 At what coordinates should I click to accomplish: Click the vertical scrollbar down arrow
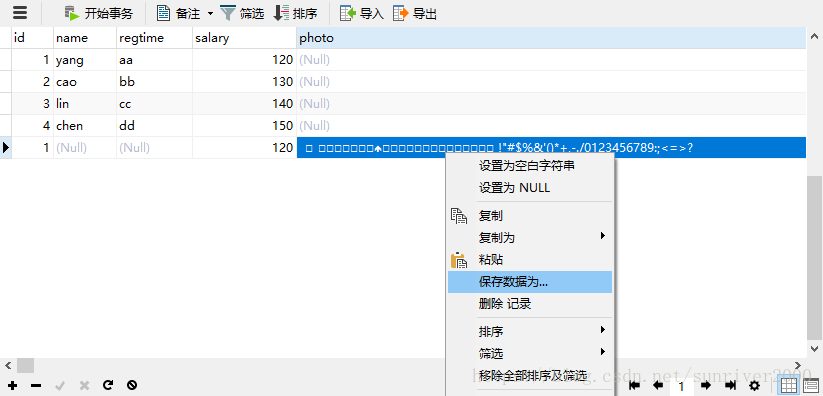point(815,348)
